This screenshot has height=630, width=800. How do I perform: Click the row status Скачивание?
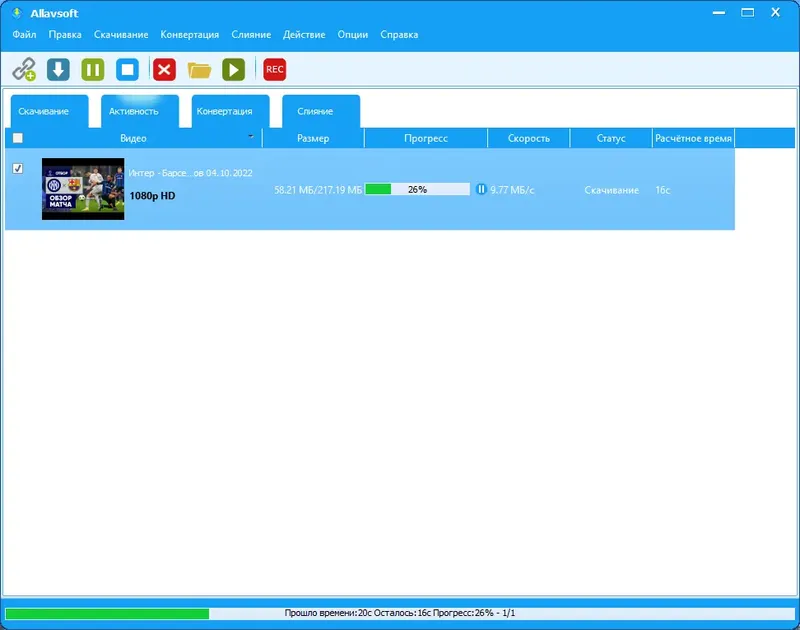pyautogui.click(x=611, y=190)
